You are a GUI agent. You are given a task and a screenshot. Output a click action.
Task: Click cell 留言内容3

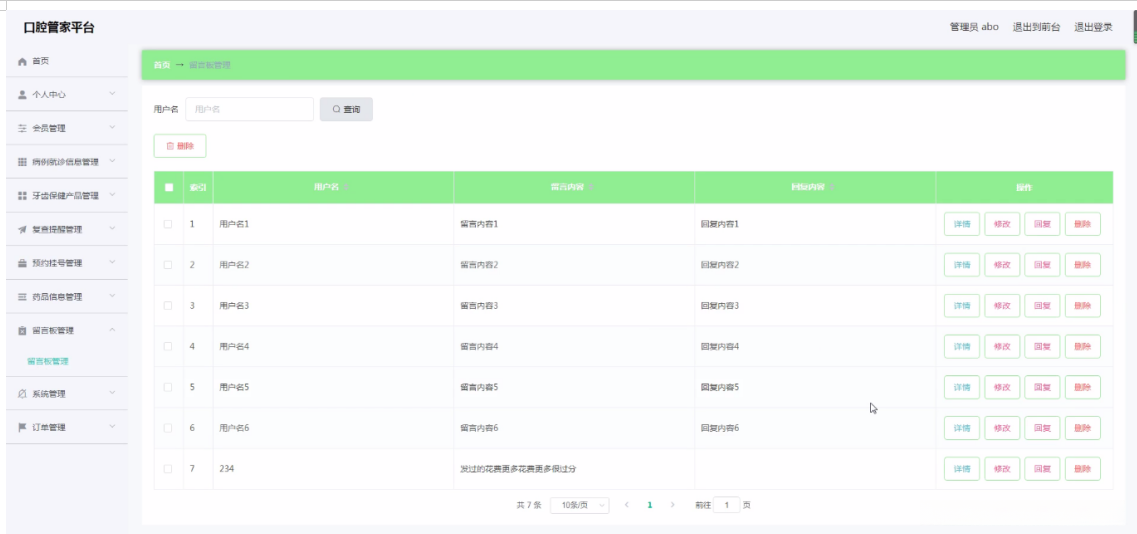tap(479, 305)
